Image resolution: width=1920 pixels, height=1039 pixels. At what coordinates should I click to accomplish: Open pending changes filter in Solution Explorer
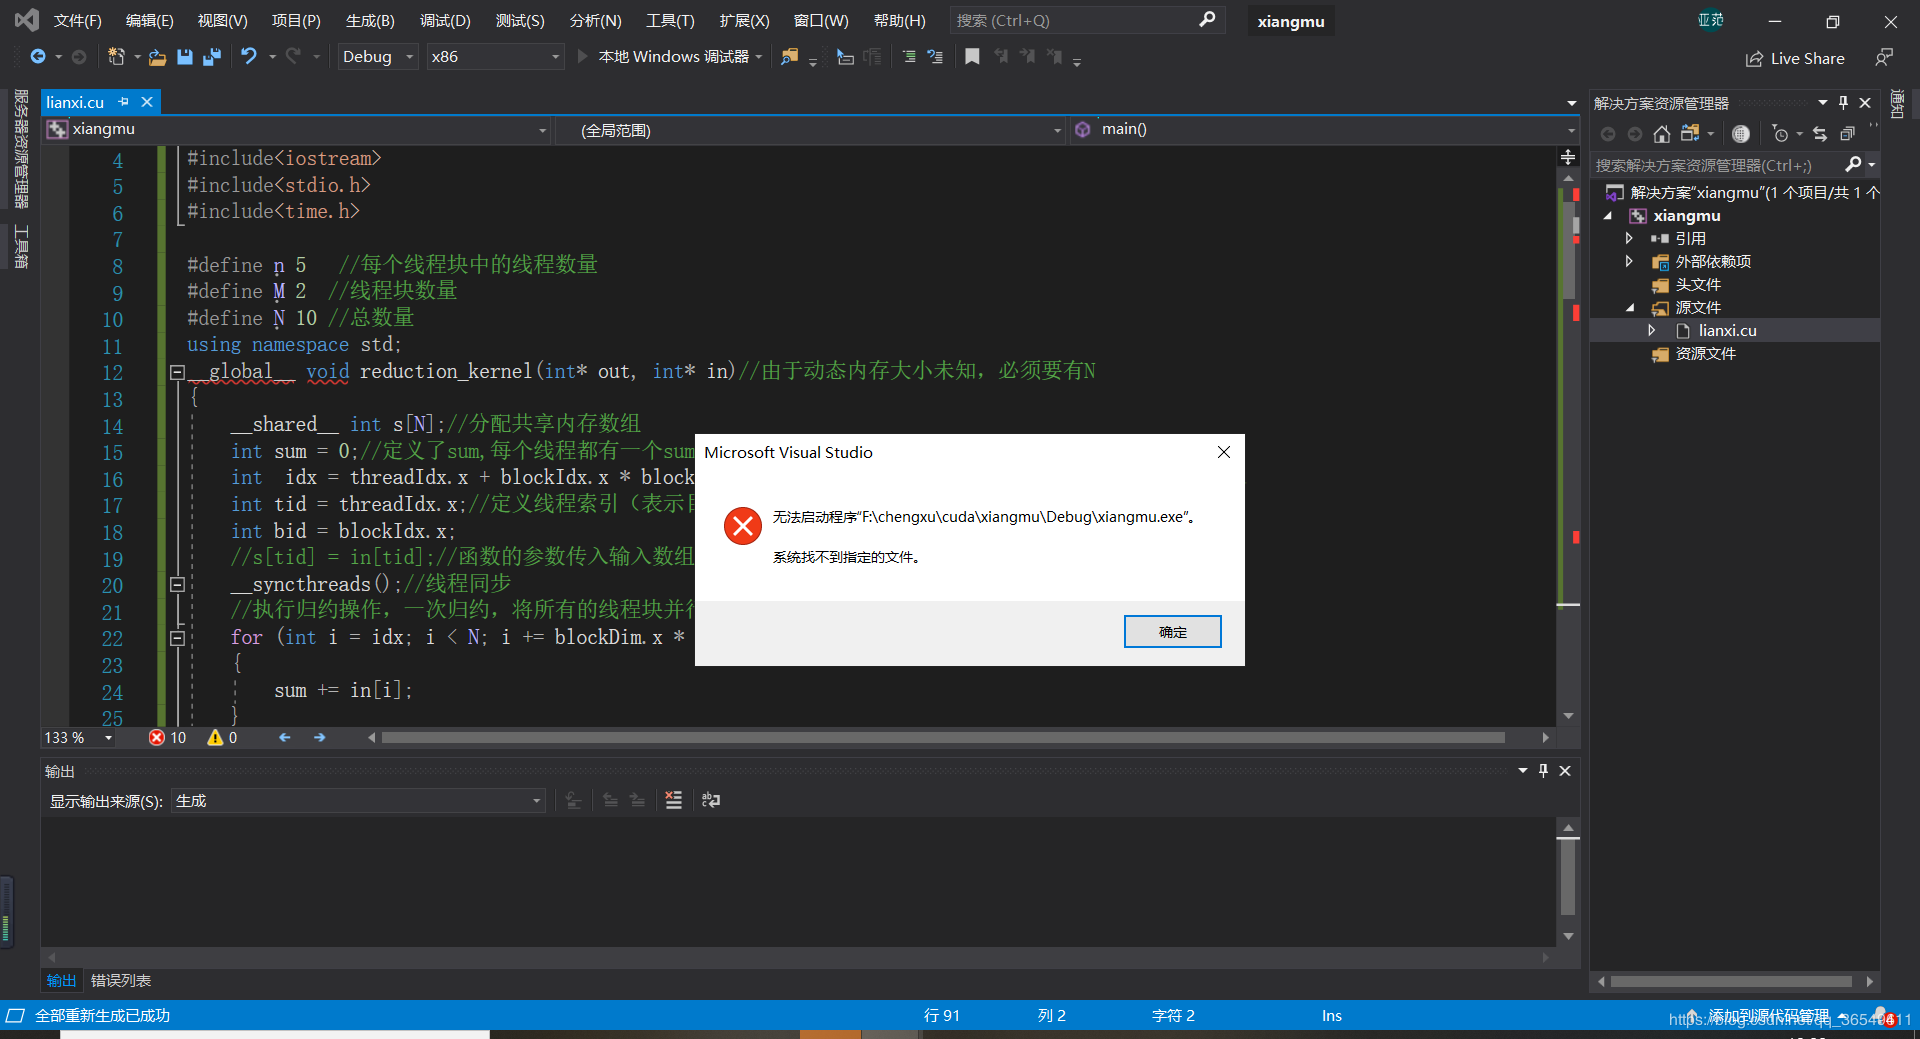pyautogui.click(x=1780, y=134)
